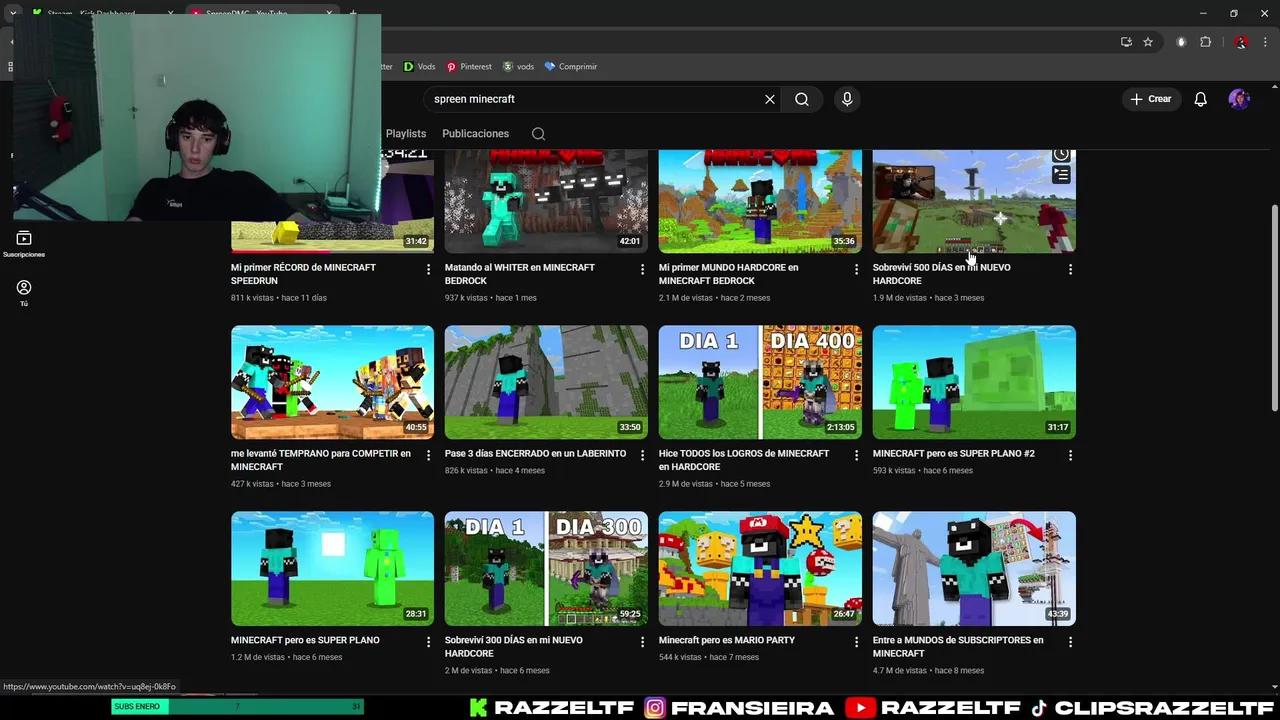The image size is (1280, 720).
Task: Click title Sobreviví 500 DÍAS en mi NUEVO HARDCORE
Action: pos(941,274)
